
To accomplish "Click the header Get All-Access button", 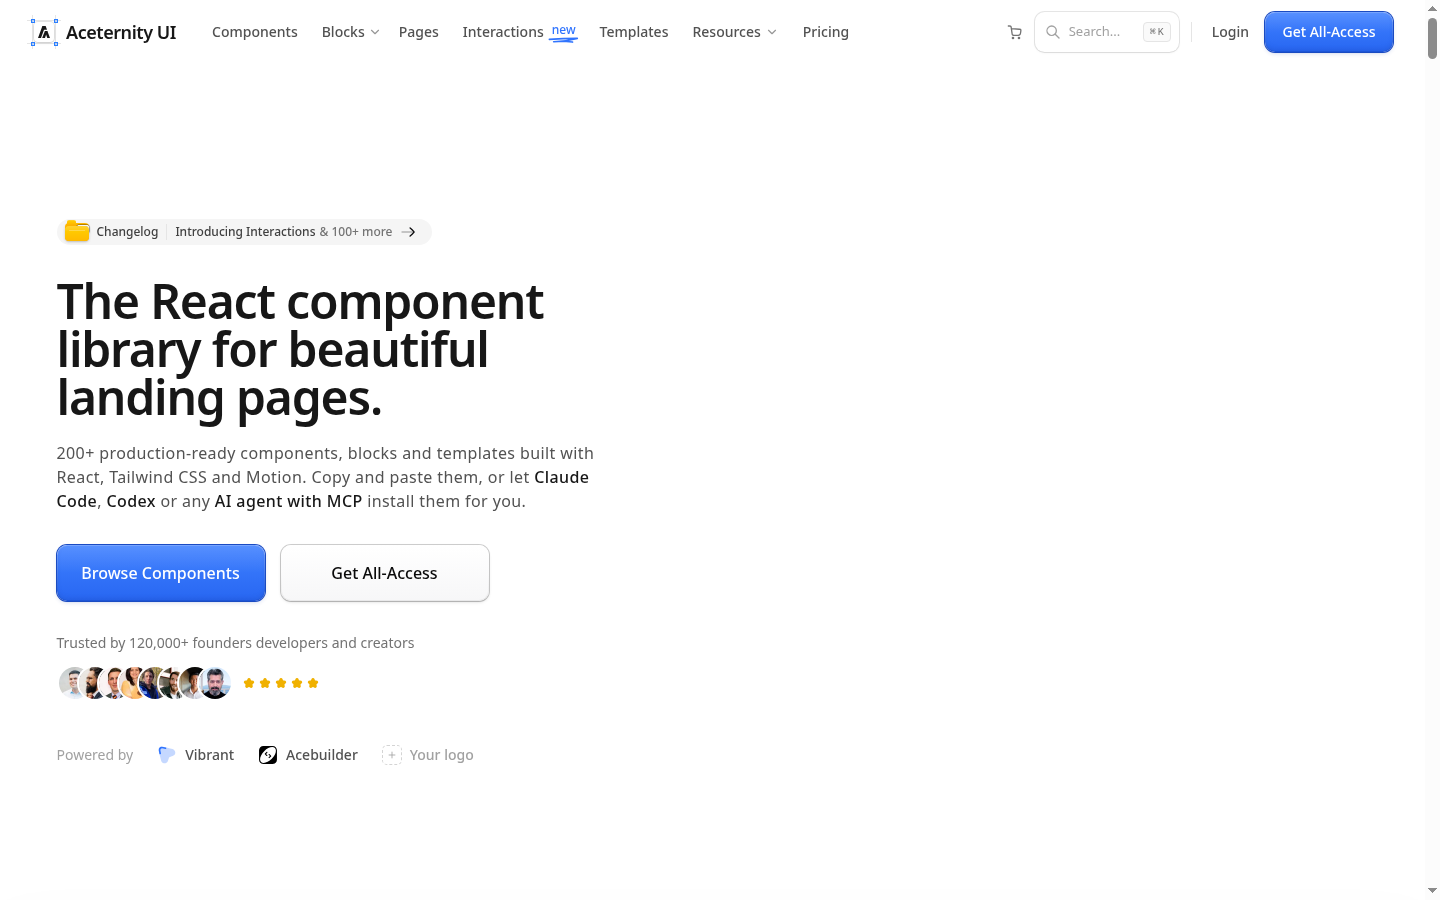I will click(1329, 32).
